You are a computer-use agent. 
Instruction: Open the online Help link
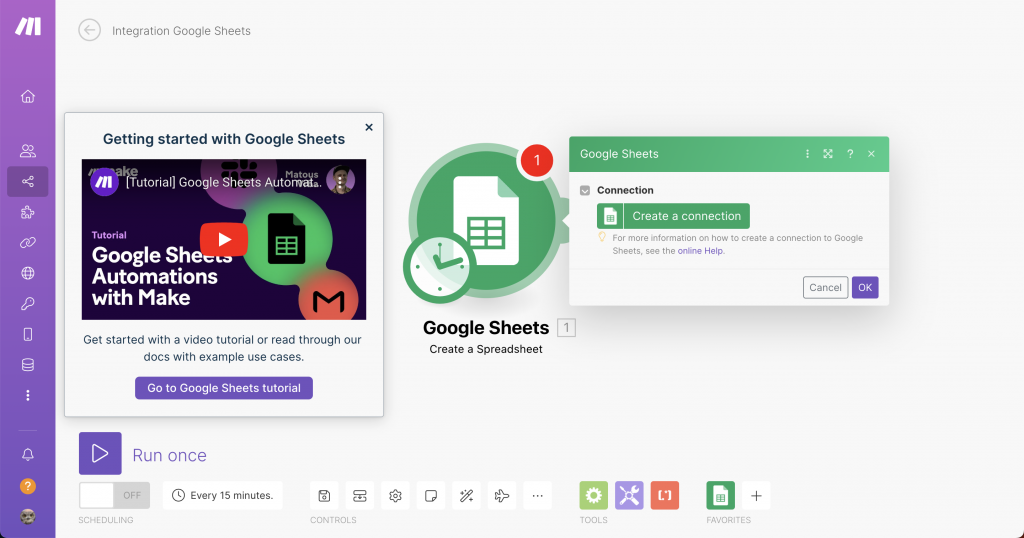pyautogui.click(x=700, y=251)
